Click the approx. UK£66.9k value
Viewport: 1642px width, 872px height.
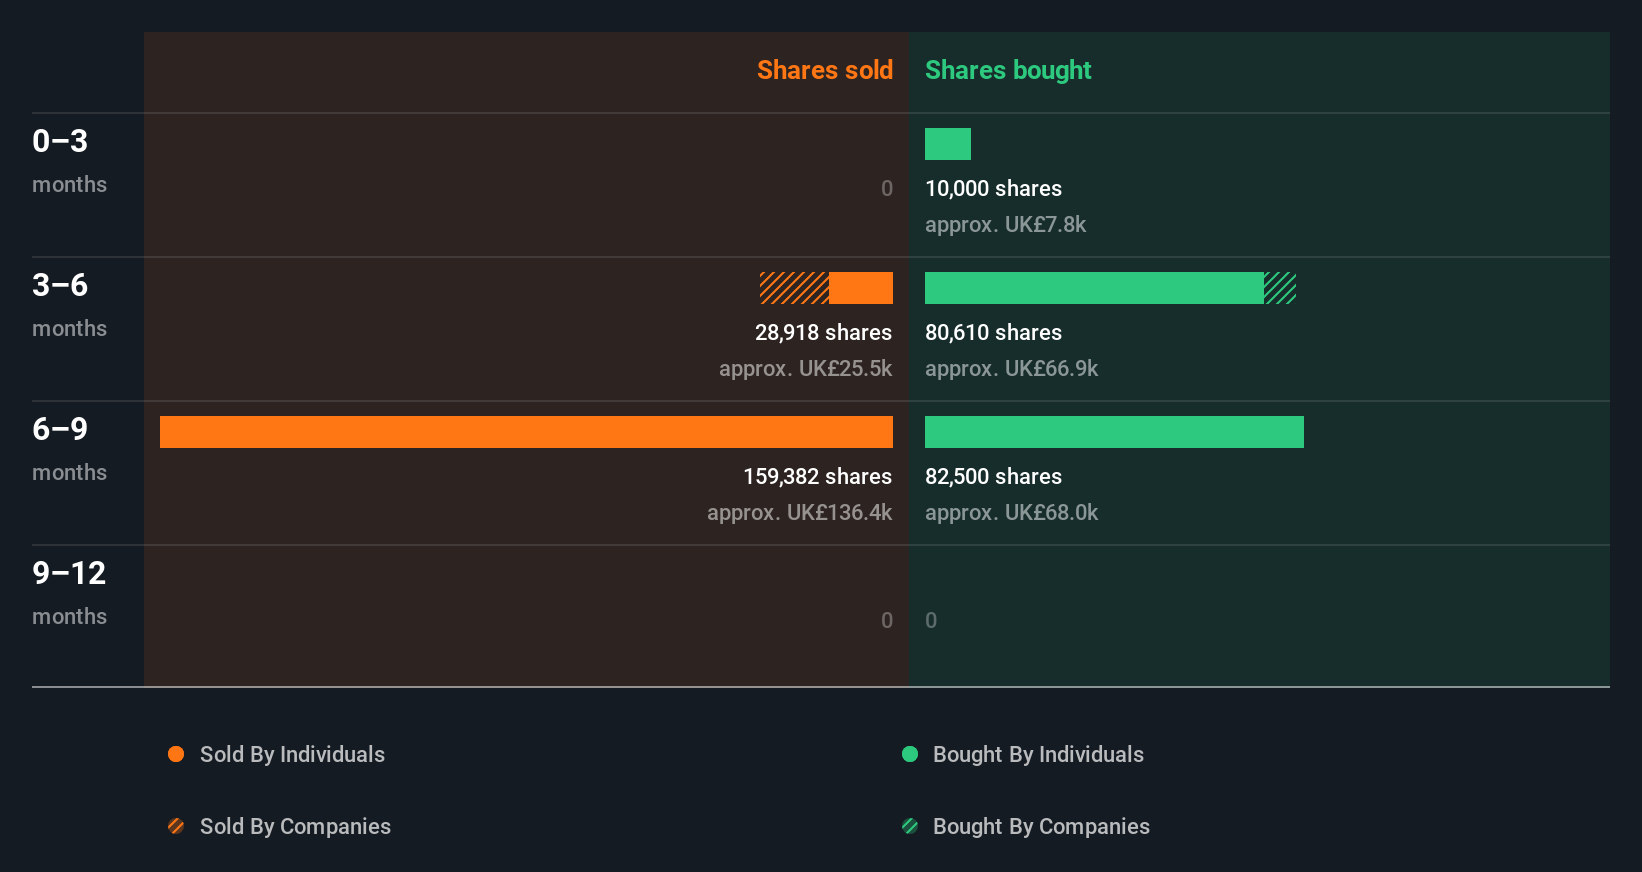point(1011,368)
